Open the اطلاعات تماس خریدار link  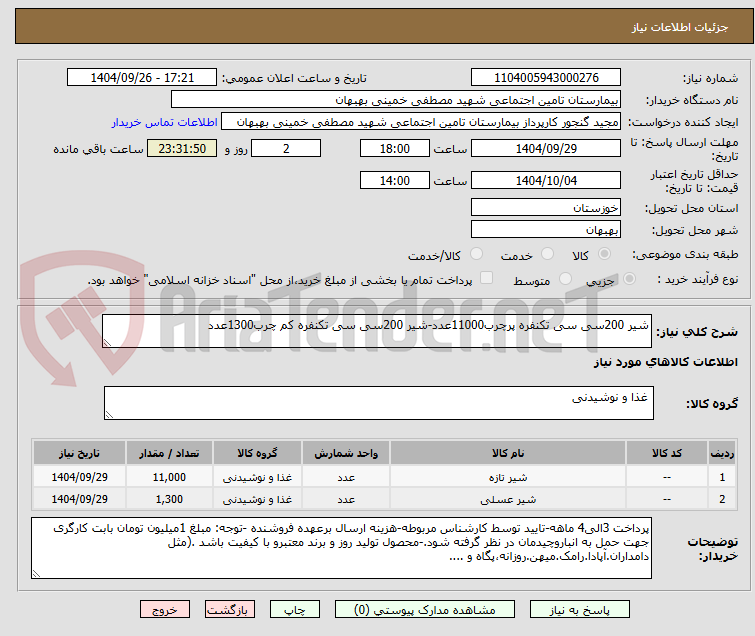pyautogui.click(x=165, y=122)
